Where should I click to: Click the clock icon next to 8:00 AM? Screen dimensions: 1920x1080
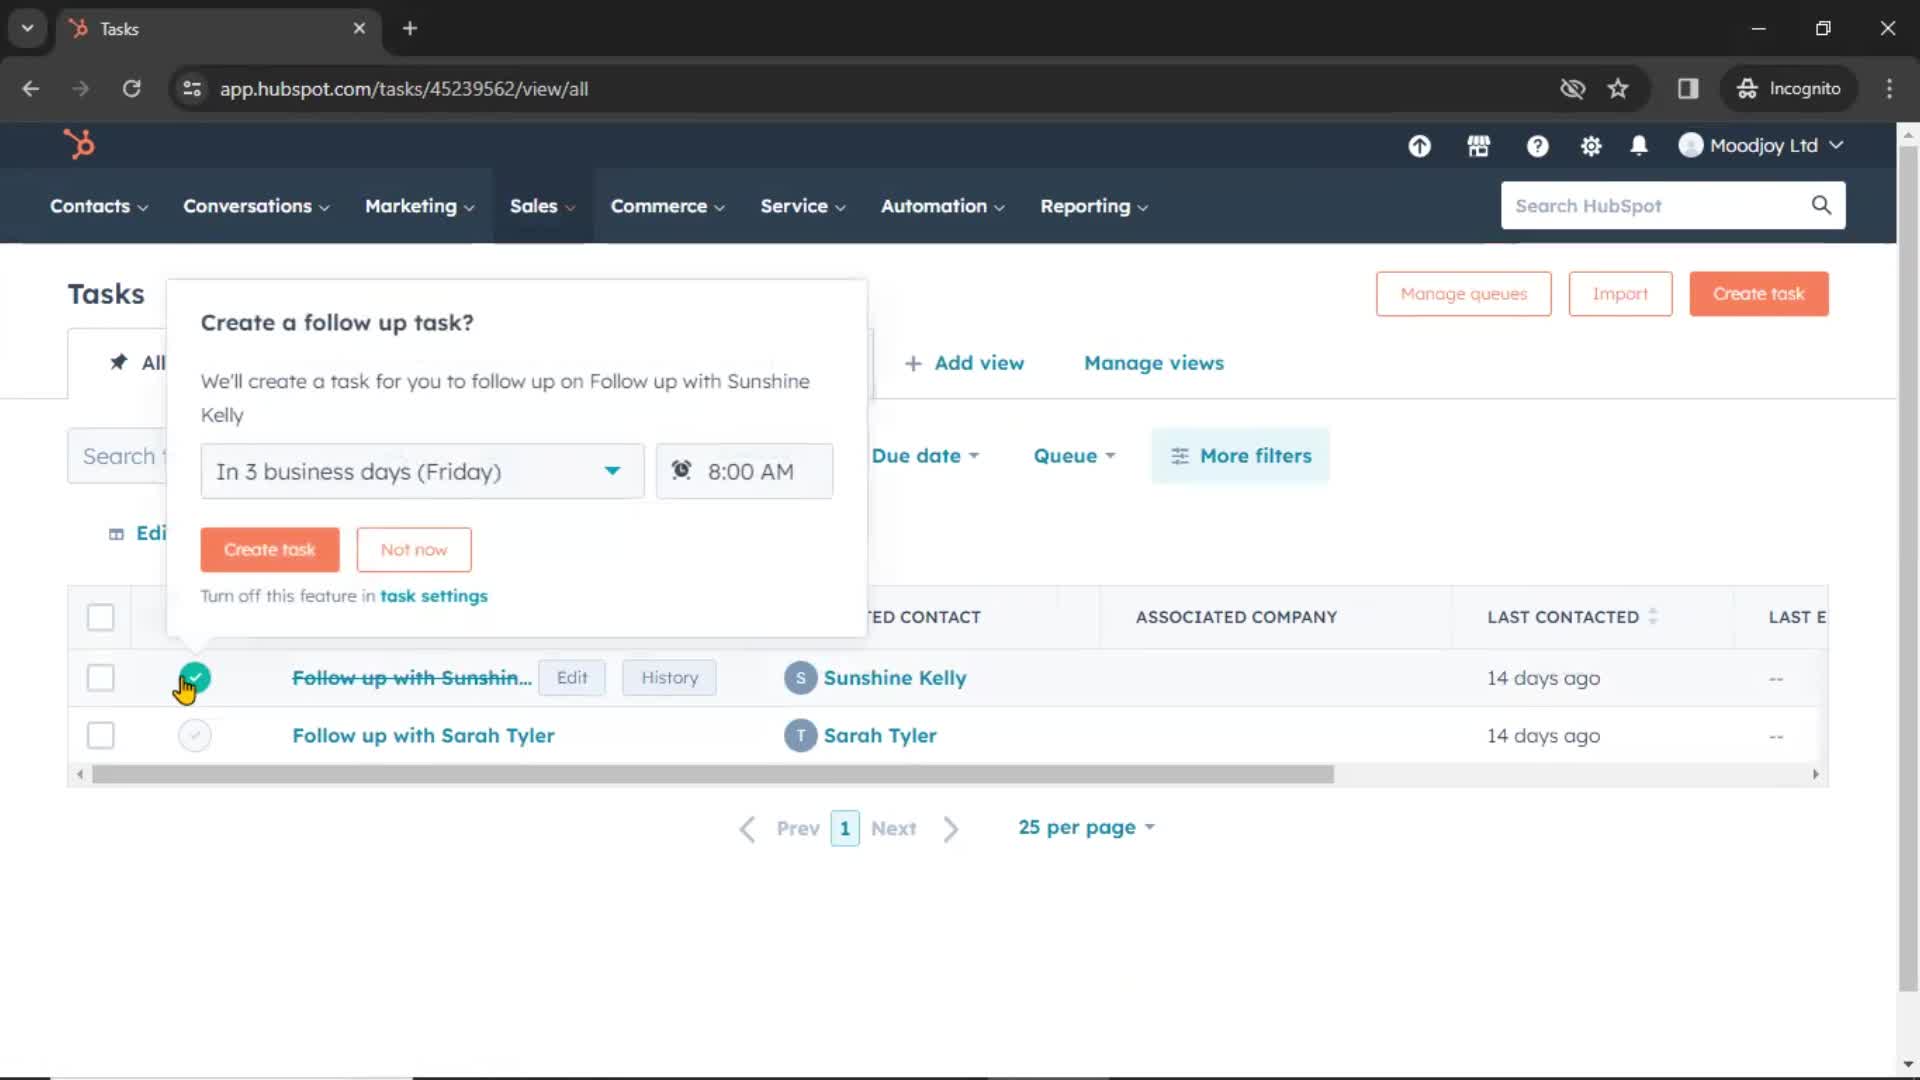pyautogui.click(x=682, y=471)
